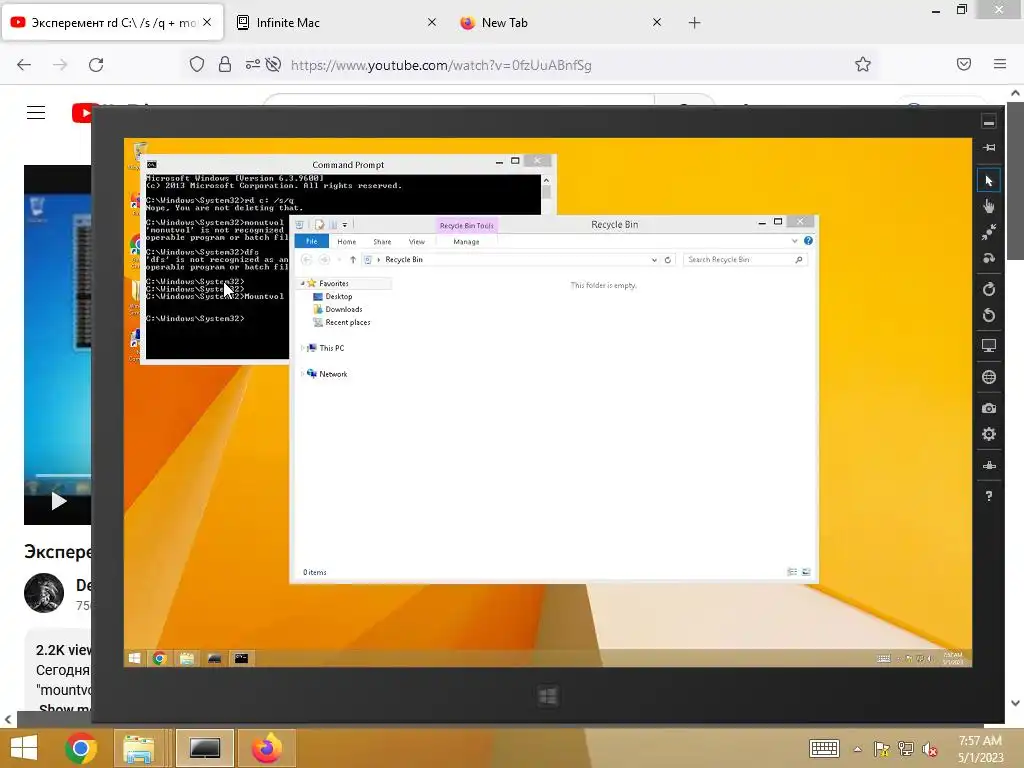Screen dimensions: 1024x768
Task: Open Chrome from the emulated inner taskbar
Action: point(159,658)
